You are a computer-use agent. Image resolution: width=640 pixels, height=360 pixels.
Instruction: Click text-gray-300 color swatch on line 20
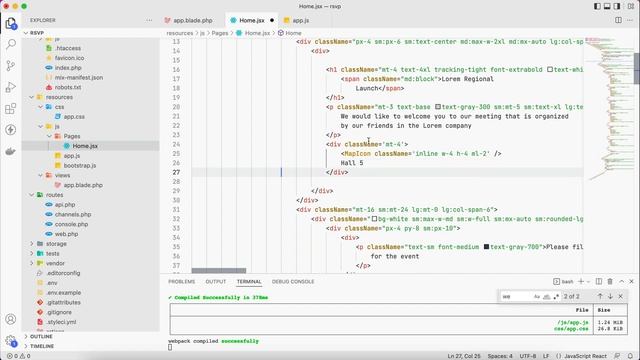[x=438, y=107]
